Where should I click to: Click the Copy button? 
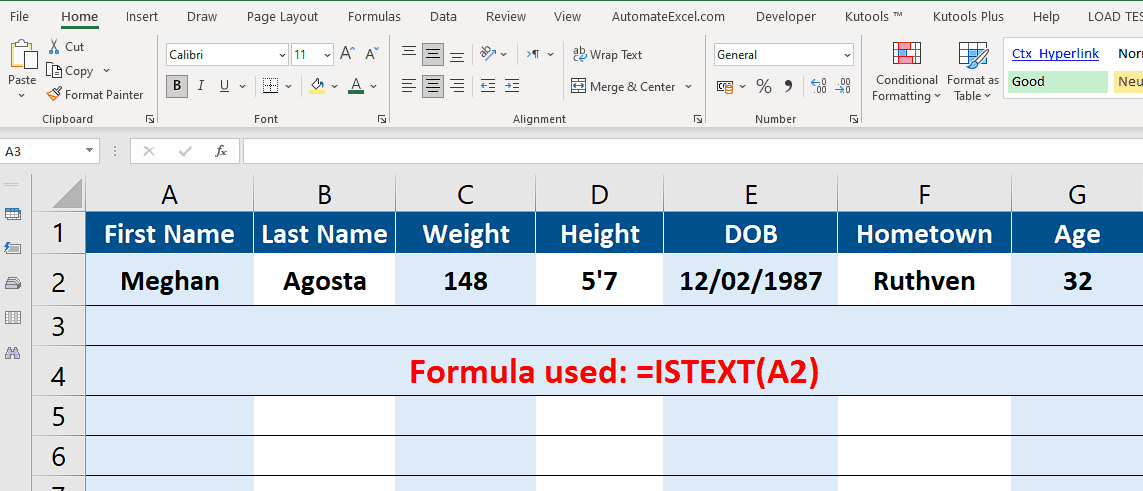coord(70,71)
